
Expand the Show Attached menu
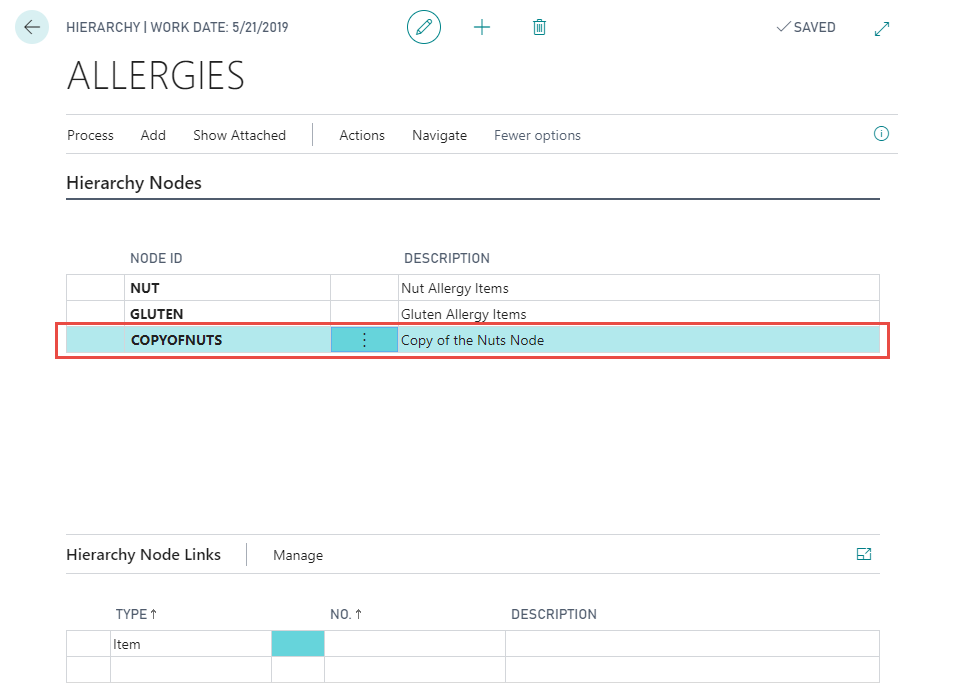(x=239, y=135)
